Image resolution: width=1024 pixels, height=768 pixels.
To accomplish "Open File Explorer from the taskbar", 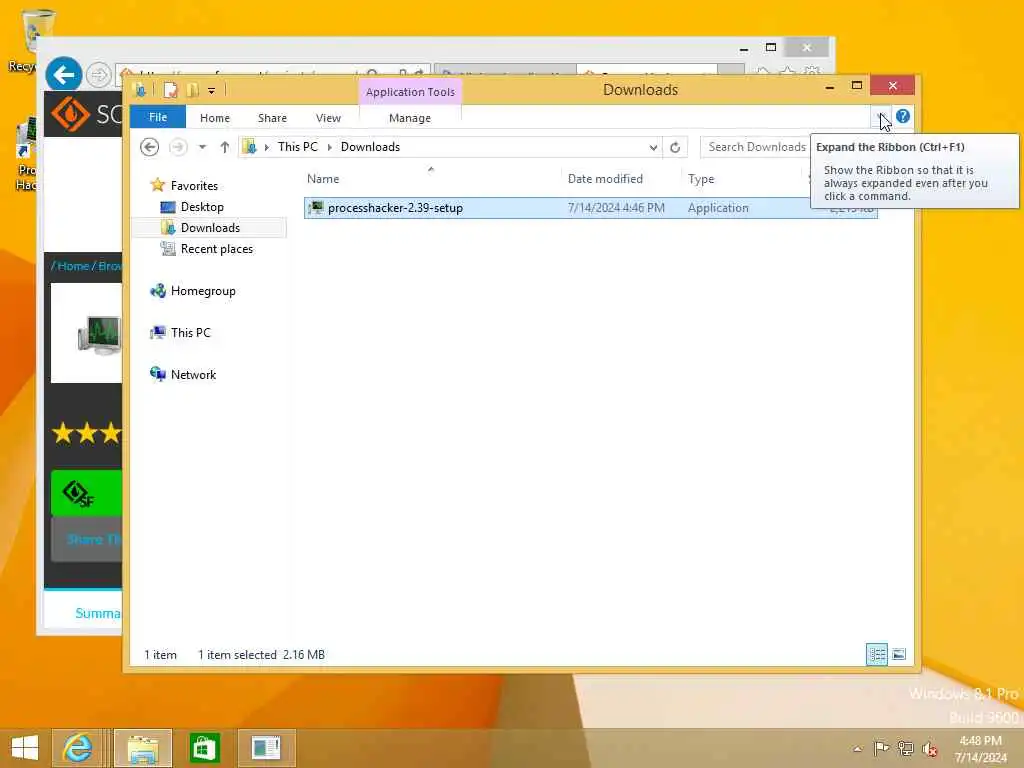I will tap(143, 748).
